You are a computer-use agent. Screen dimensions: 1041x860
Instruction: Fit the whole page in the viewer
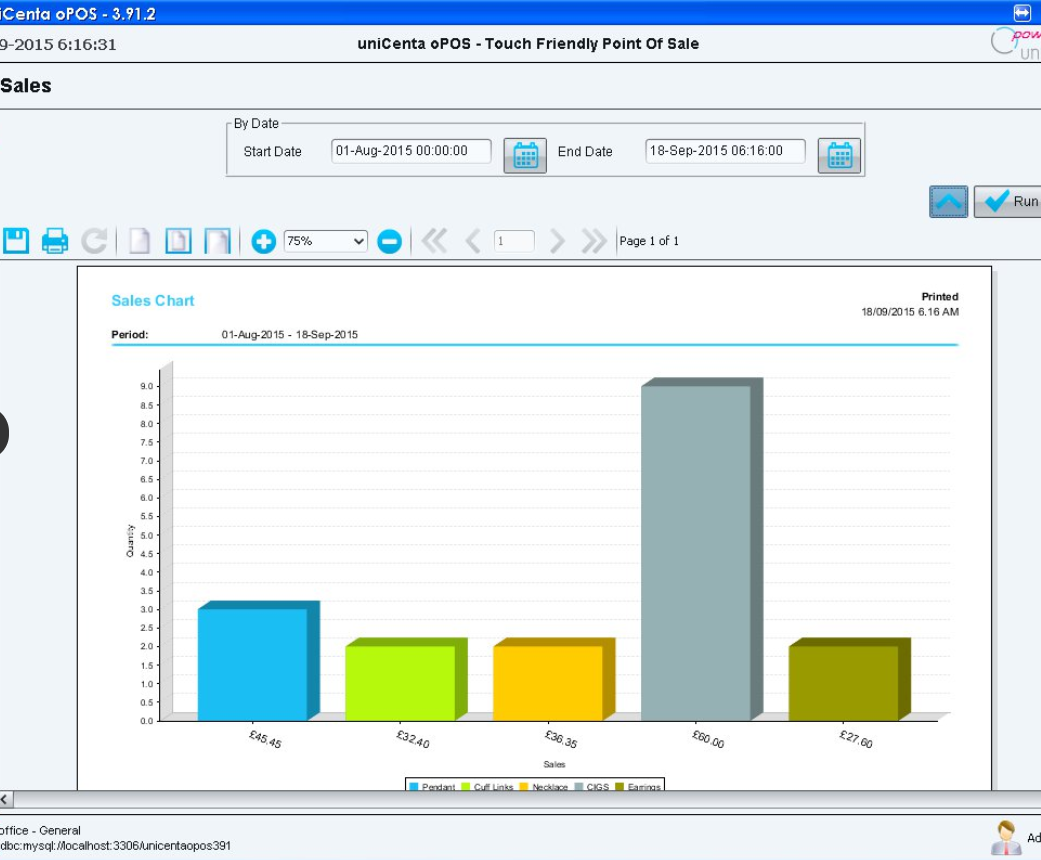tap(177, 240)
